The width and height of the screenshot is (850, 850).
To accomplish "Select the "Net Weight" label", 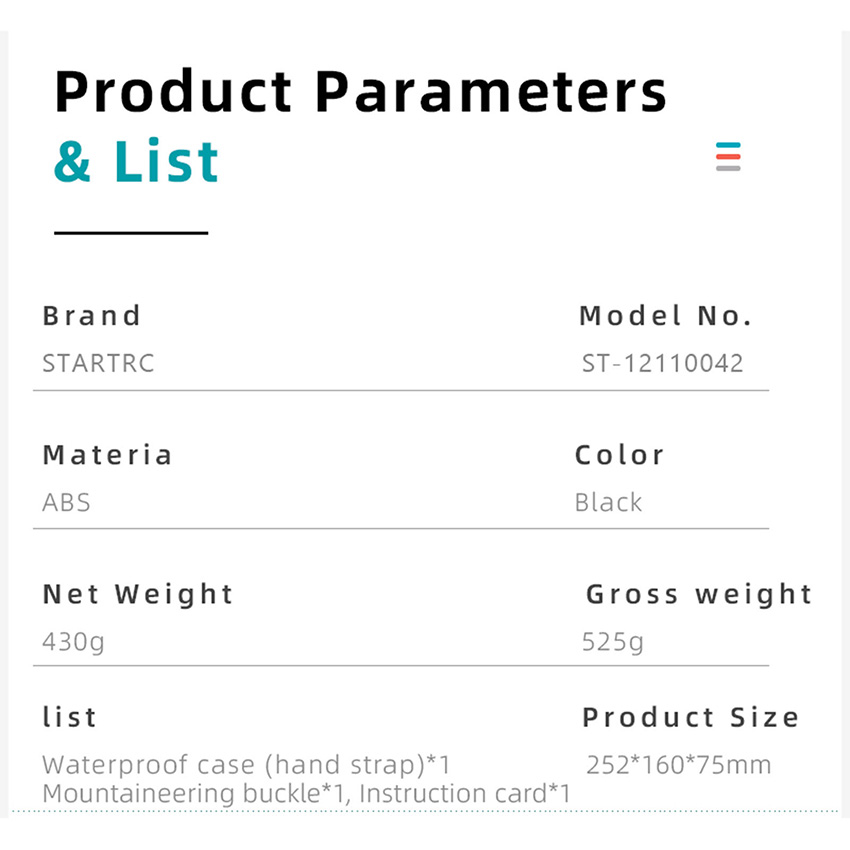I will pyautogui.click(x=137, y=594).
